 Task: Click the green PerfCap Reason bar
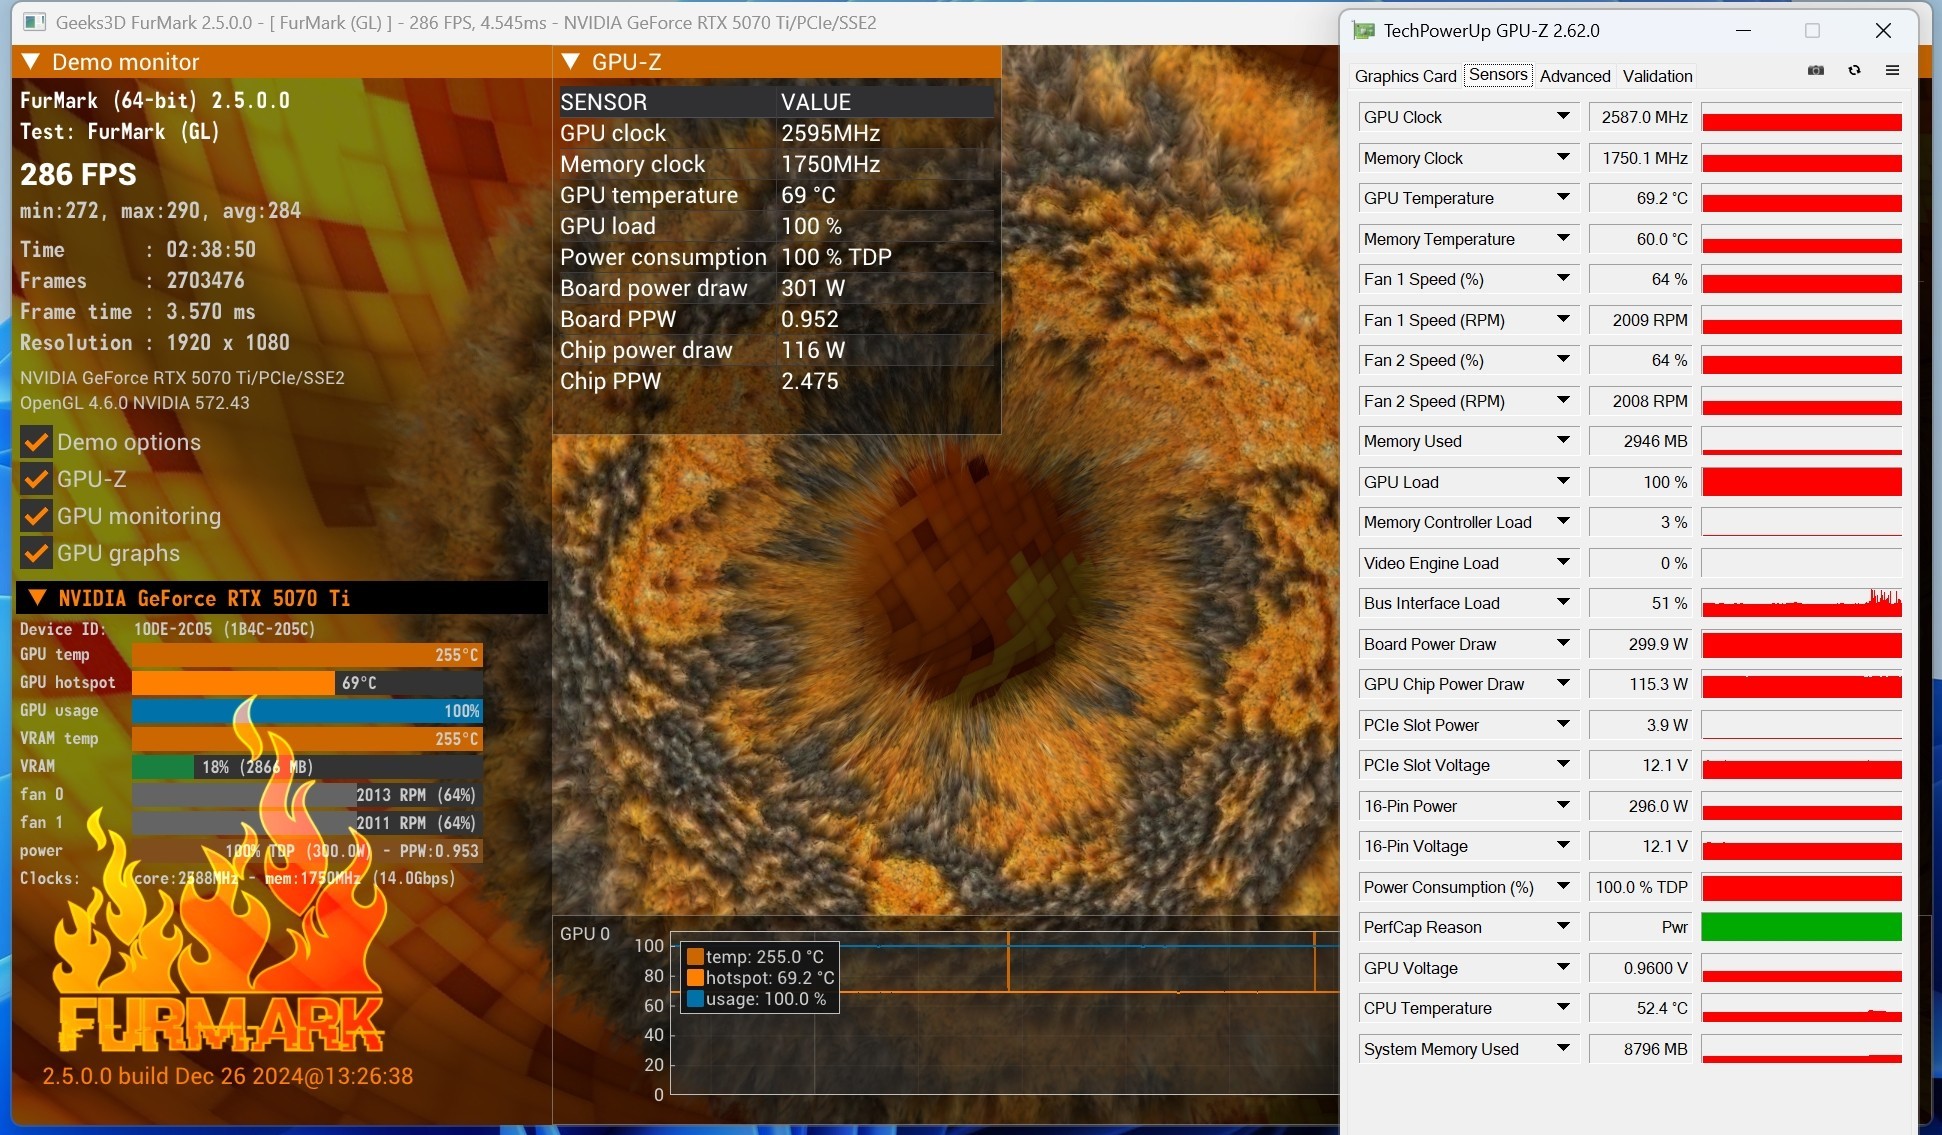1801,927
